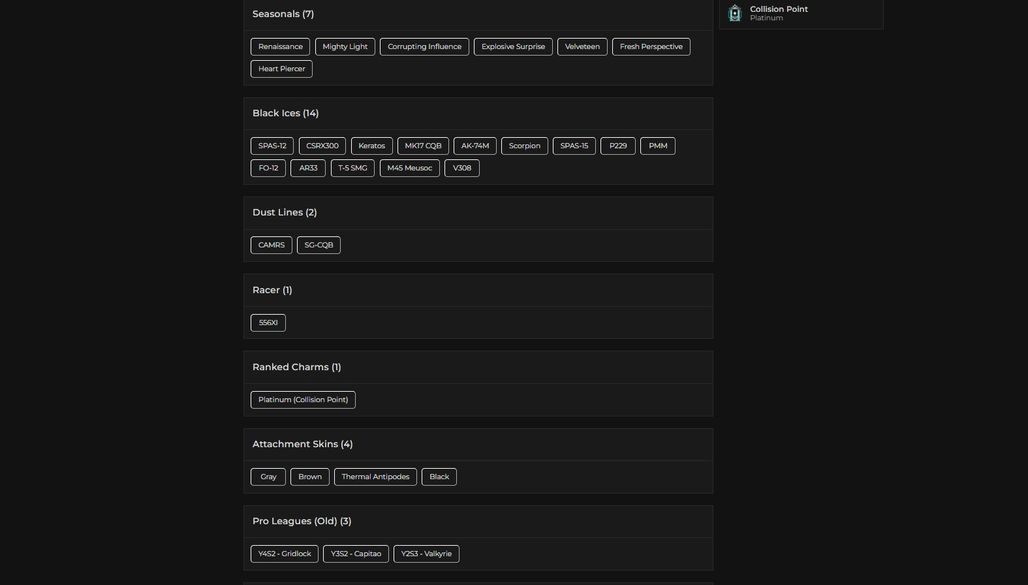Click the Ranked Charms (1) header
Image resolution: width=1028 pixels, height=585 pixels.
tap(296, 367)
